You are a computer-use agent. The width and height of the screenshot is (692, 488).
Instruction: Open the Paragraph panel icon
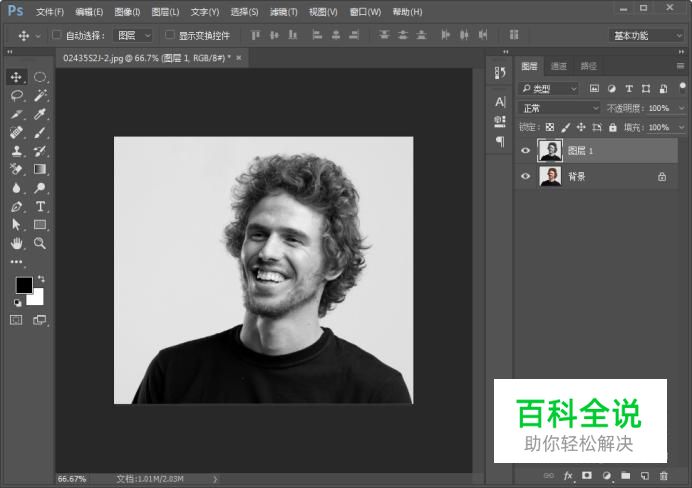coord(500,141)
